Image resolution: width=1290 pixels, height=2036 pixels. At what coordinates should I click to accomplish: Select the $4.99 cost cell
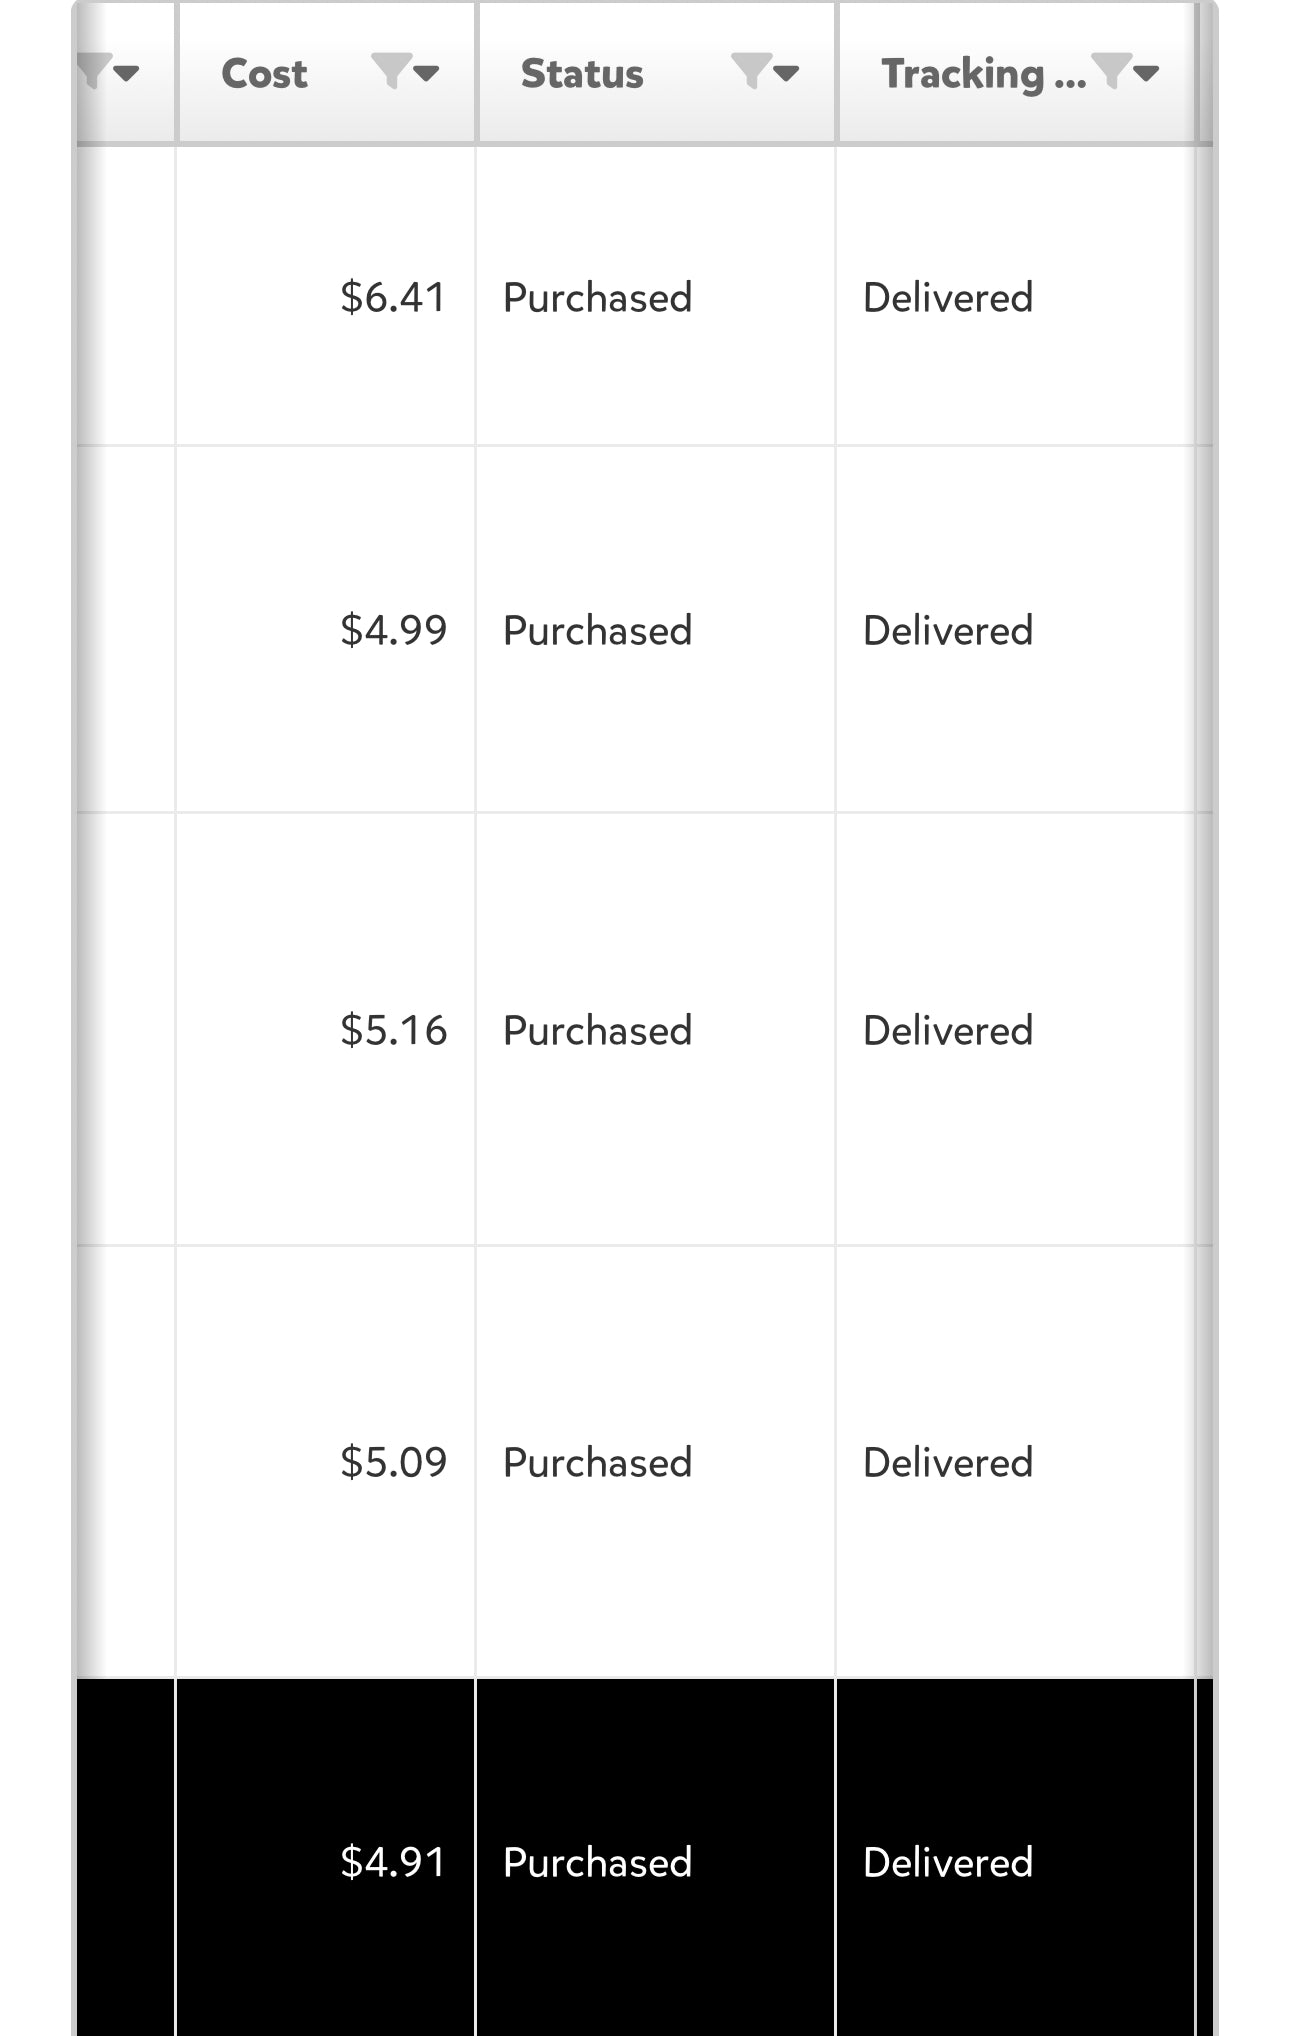(393, 631)
